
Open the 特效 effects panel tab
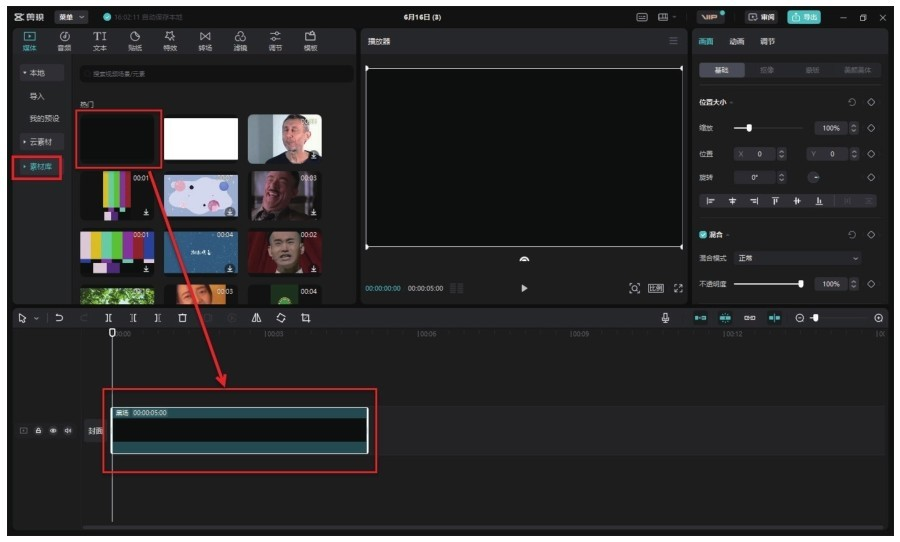(x=170, y=41)
